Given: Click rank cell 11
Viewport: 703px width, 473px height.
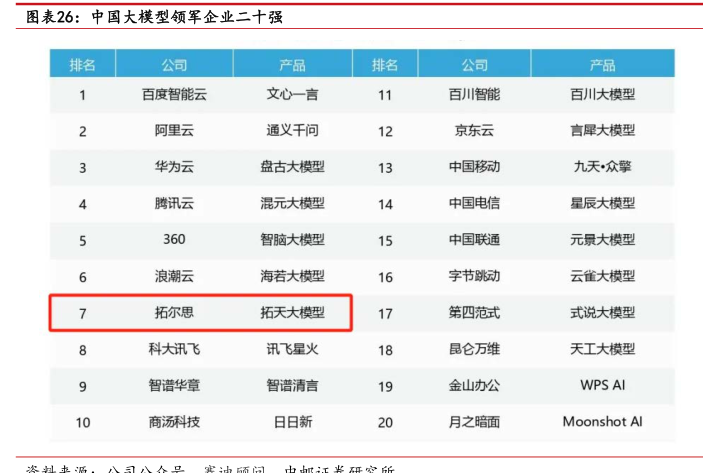Looking at the screenshot, I should [385, 95].
